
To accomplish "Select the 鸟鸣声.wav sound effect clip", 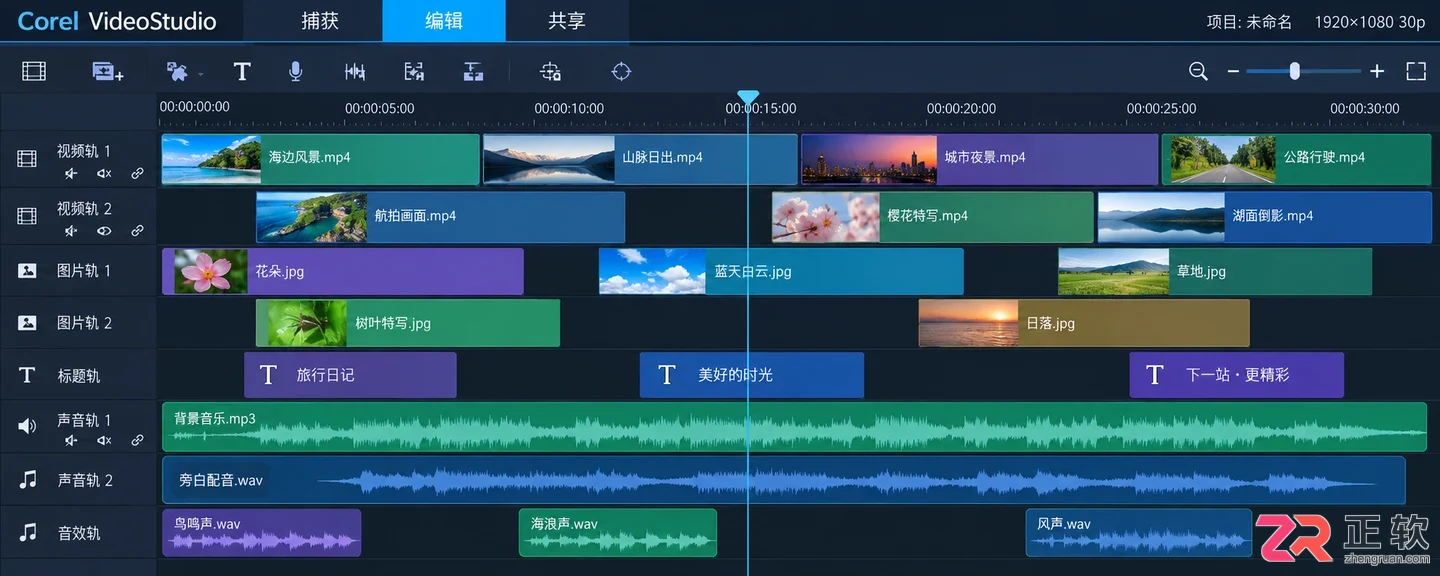I will (x=262, y=533).
